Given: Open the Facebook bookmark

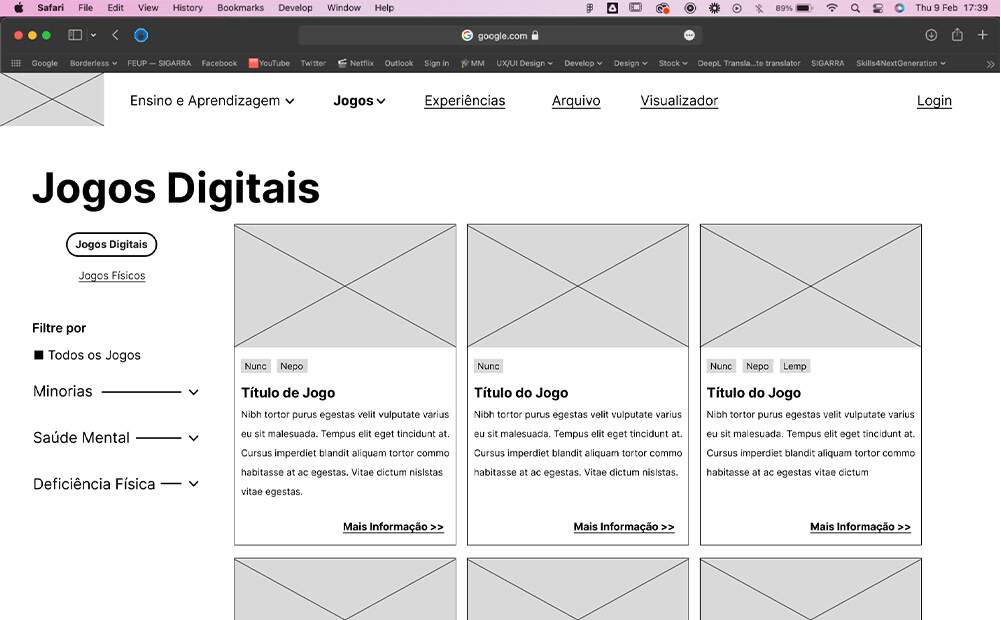Looking at the screenshot, I should pos(219,62).
